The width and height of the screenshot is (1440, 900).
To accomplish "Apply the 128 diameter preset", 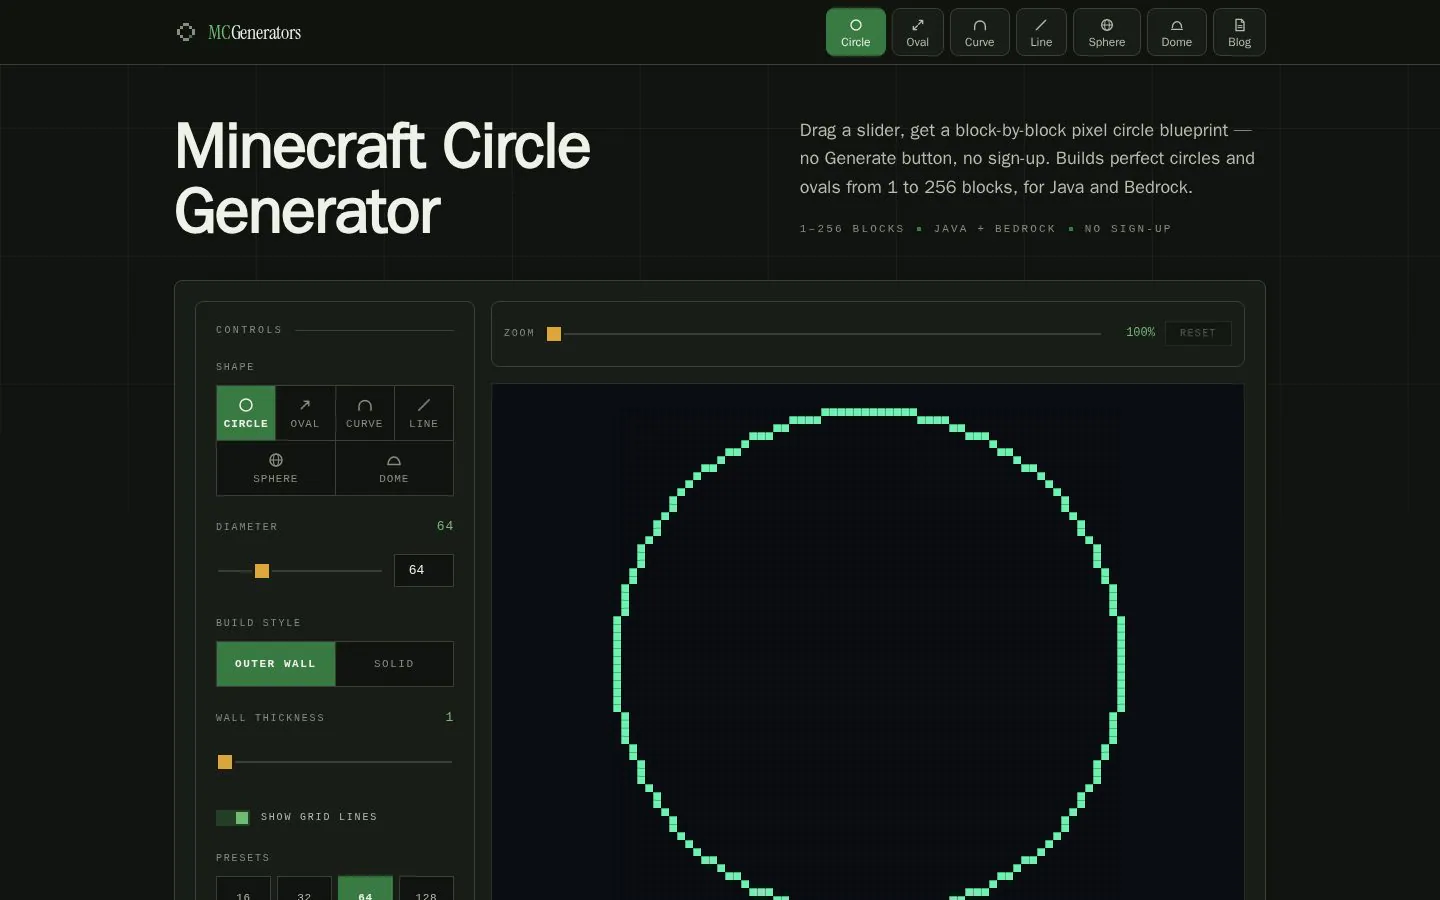I will point(426,888).
